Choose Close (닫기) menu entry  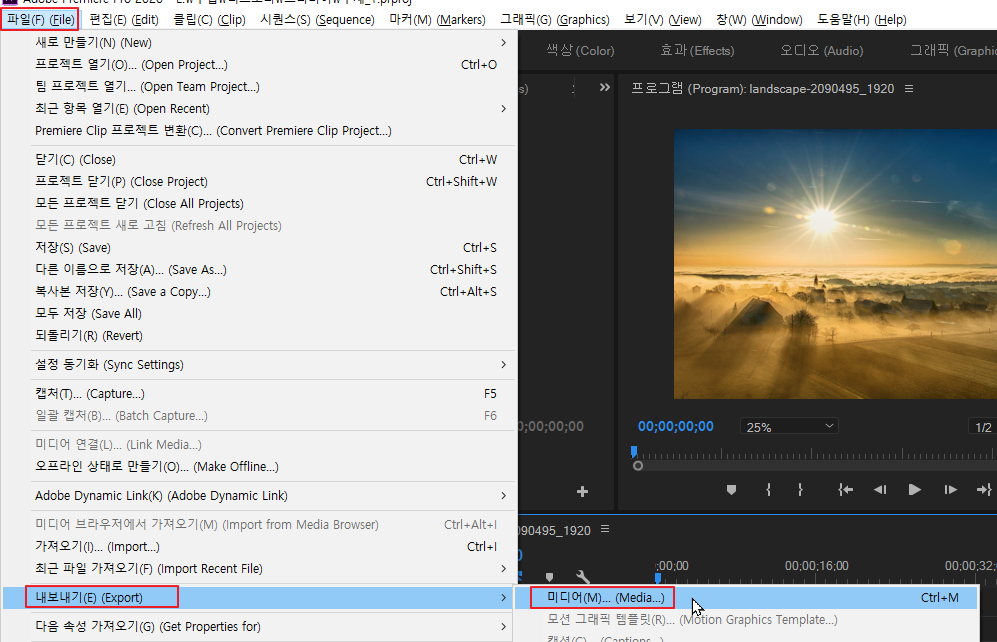(272, 160)
